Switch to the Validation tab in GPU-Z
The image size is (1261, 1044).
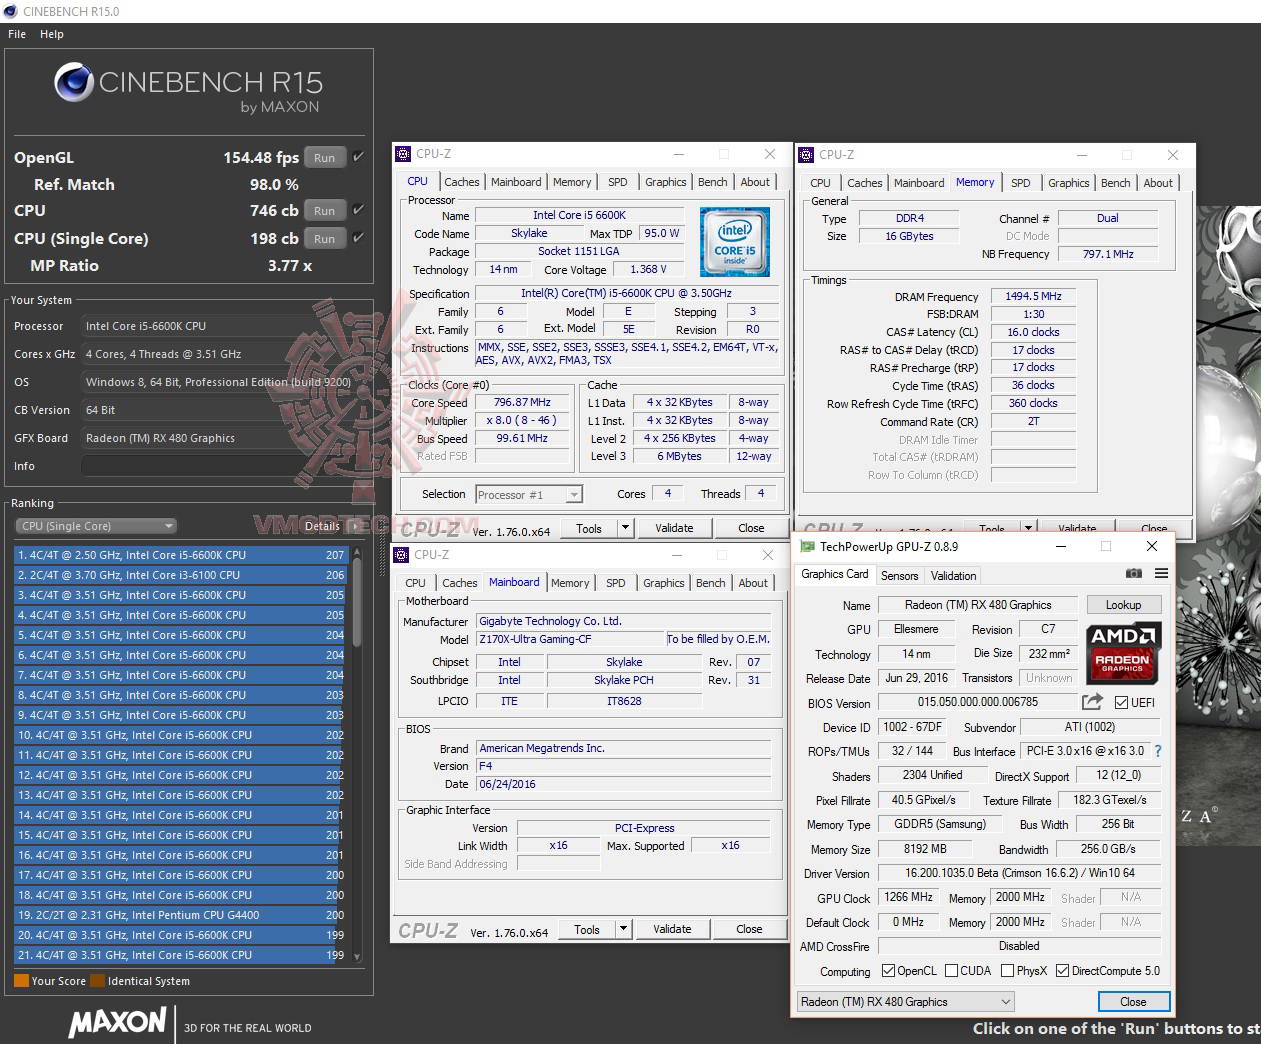(x=953, y=576)
